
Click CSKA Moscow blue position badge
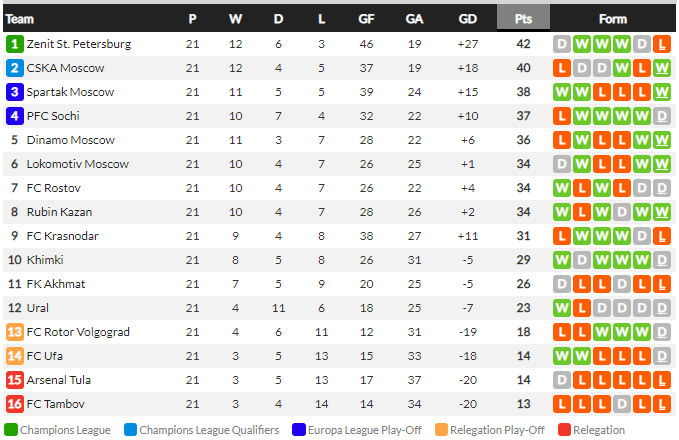pos(14,68)
